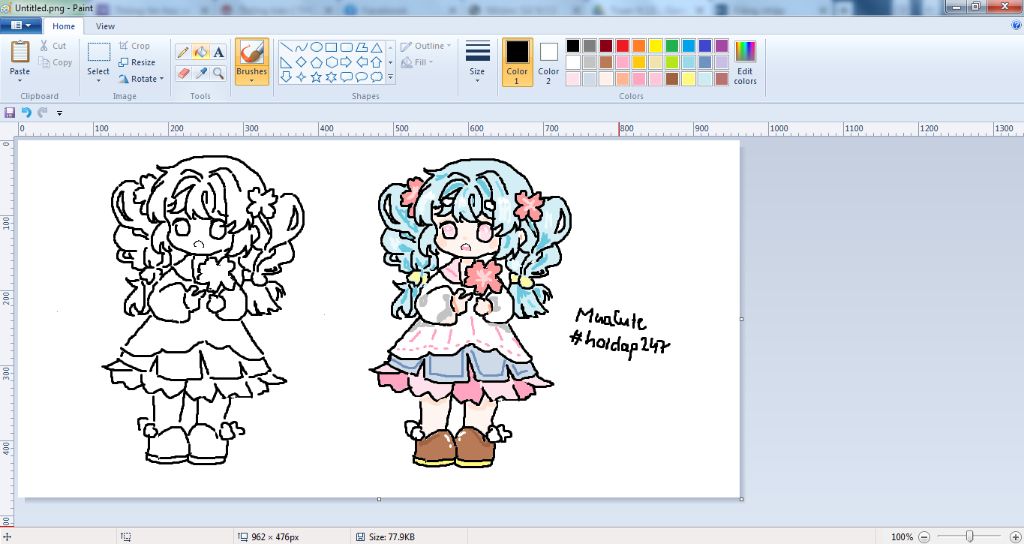Zoom out using the minus button
This screenshot has height=544, width=1024.
(924, 537)
